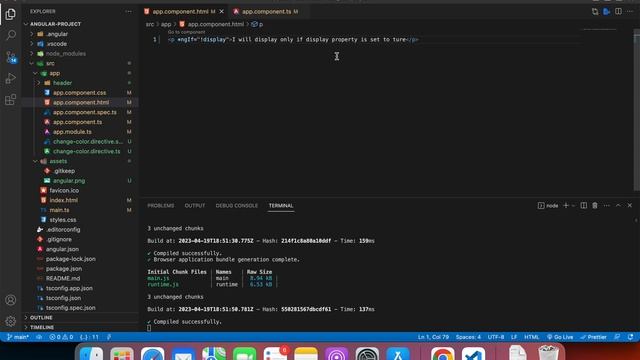This screenshot has width=640, height=360.
Task: Click the Split Editor icon
Action: [618, 11]
